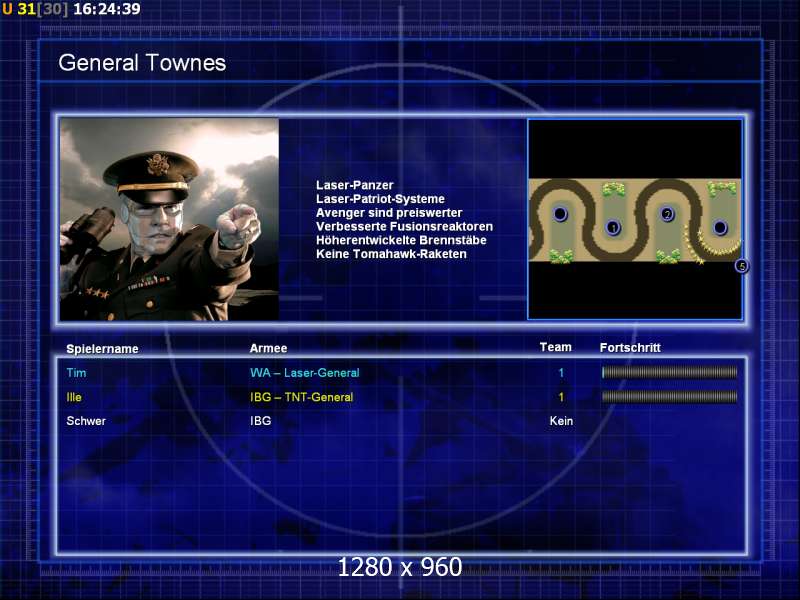Click start position marker 2 on the map

tap(667, 214)
